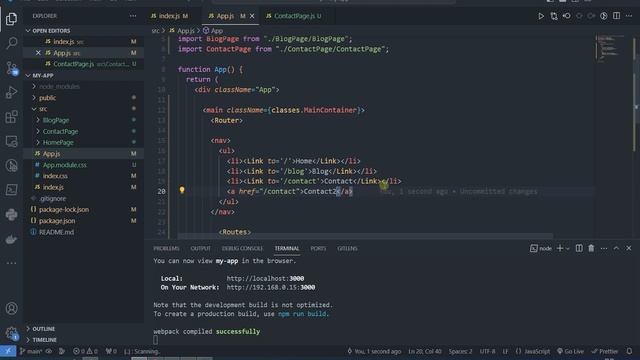The height and width of the screenshot is (360, 640).
Task: Close the terminal panel
Action: pos(629,248)
